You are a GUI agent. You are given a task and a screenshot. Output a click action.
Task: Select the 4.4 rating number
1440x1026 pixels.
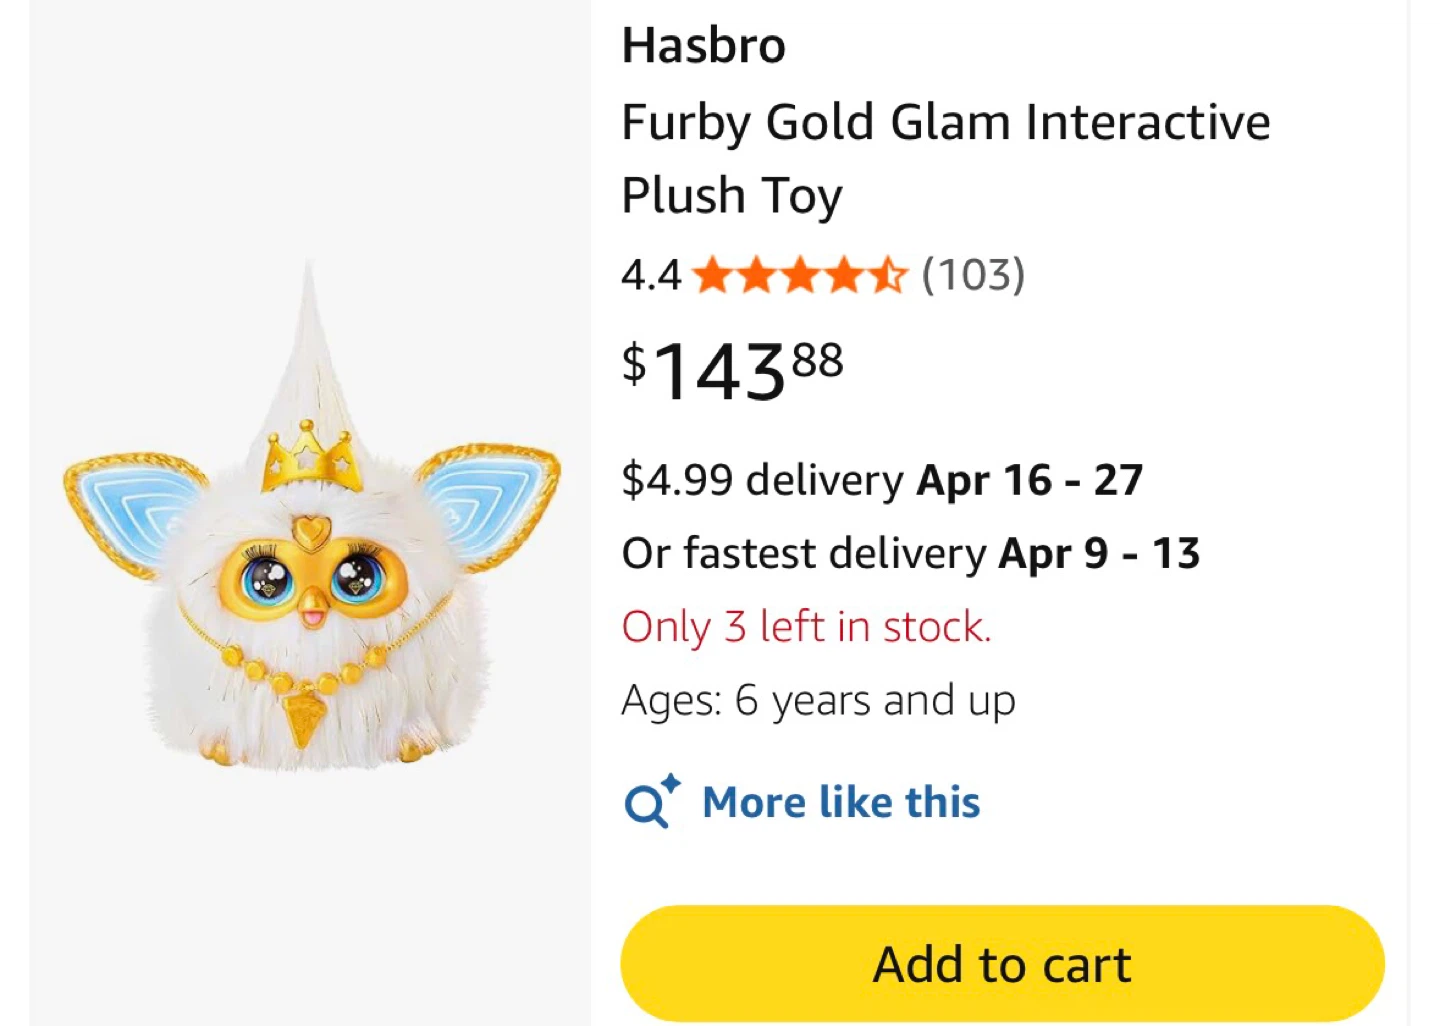tap(651, 275)
